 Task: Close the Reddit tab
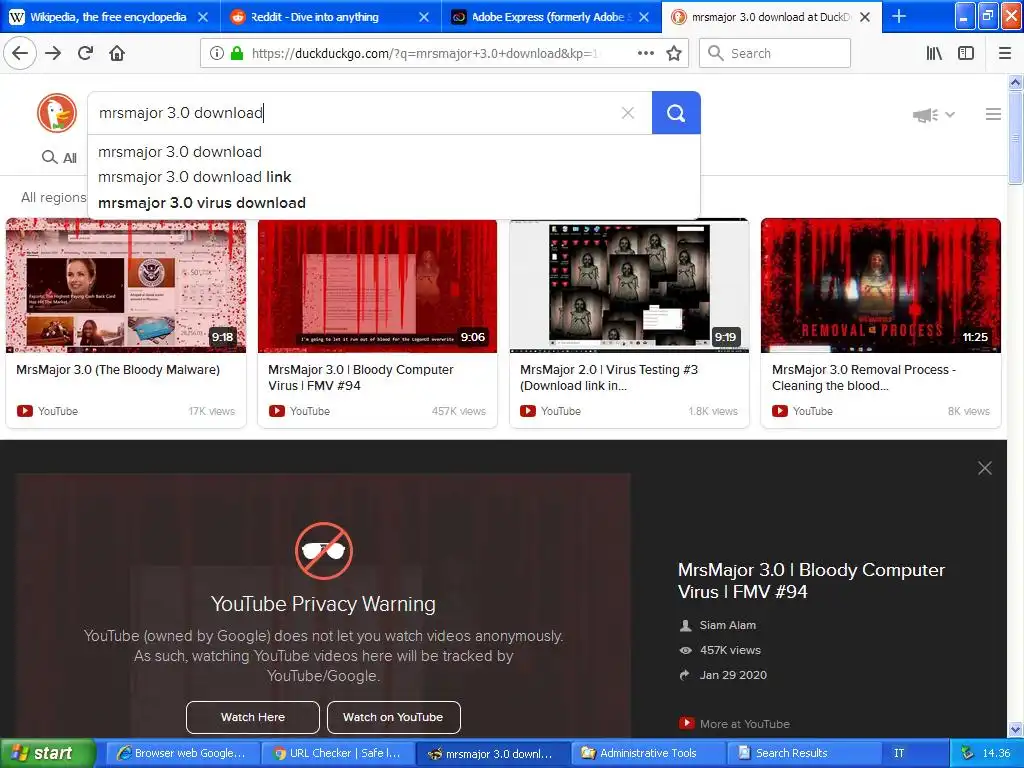pyautogui.click(x=424, y=17)
